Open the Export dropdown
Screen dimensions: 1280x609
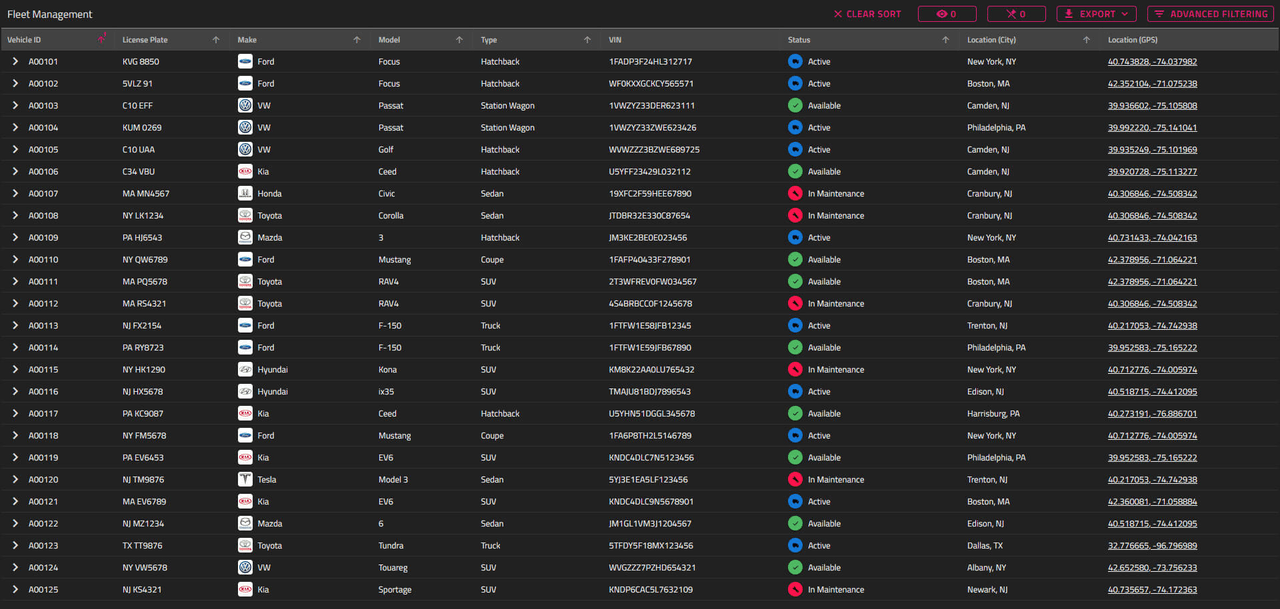click(x=1096, y=14)
